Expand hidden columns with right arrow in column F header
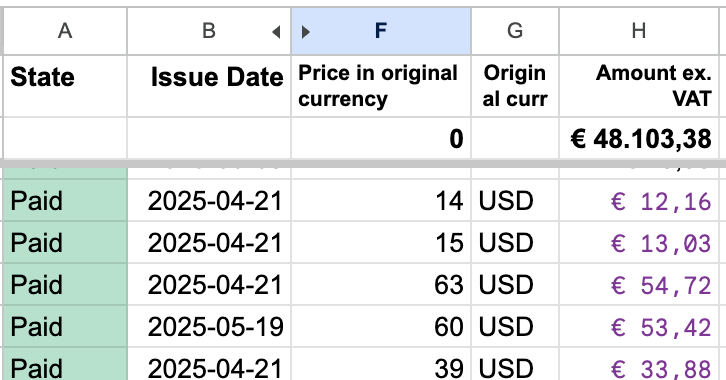 point(305,32)
